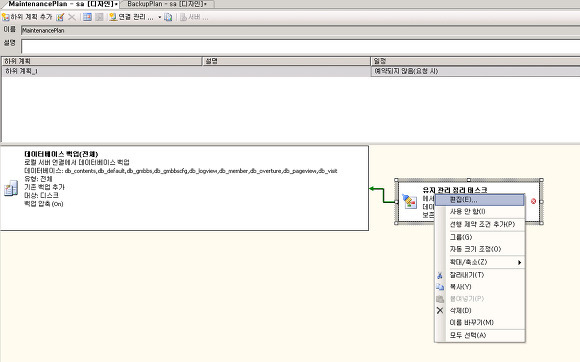Click the red error indicator on cleanup task
580x362 pixels.
tap(533, 201)
